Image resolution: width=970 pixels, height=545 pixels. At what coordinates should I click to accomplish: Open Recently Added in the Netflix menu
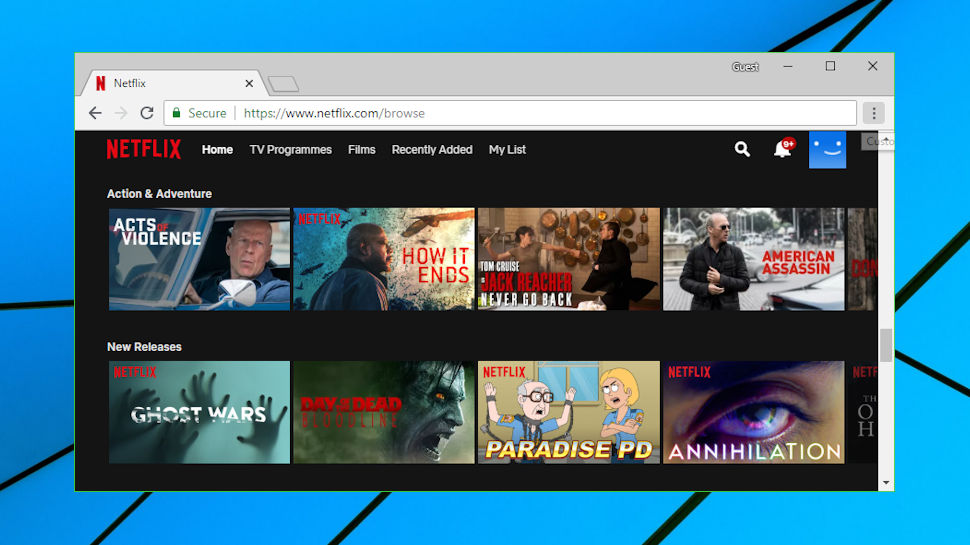point(432,150)
